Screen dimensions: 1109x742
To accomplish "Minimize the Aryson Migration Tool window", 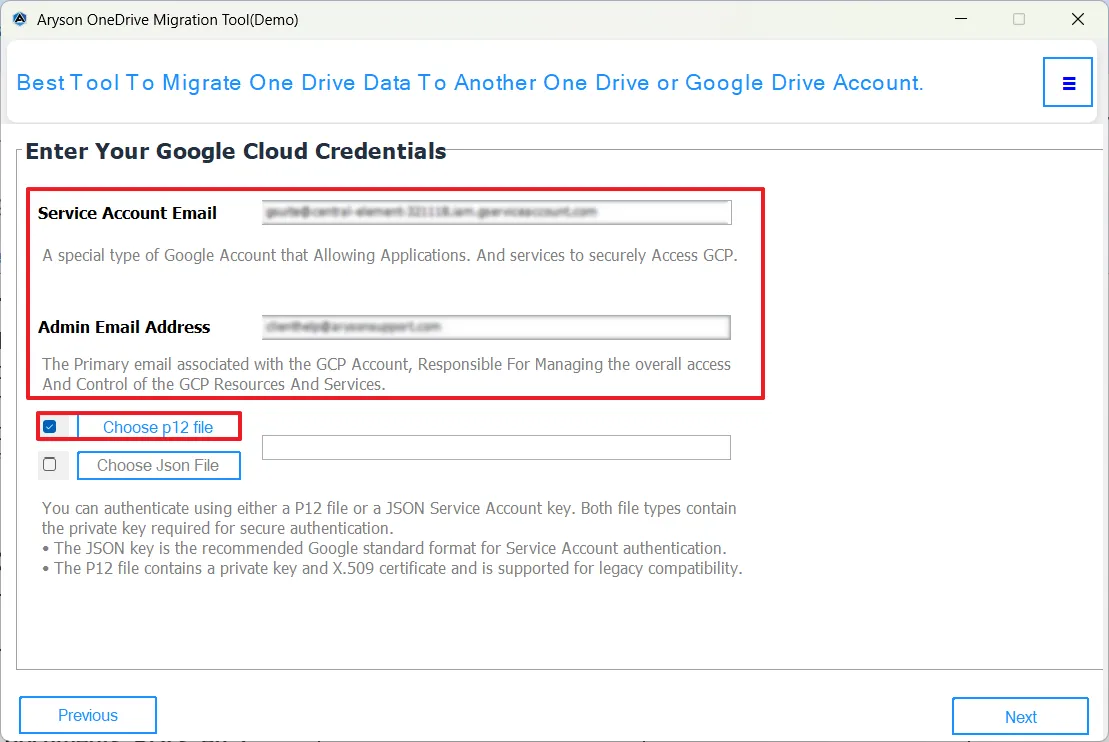I will pos(959,19).
